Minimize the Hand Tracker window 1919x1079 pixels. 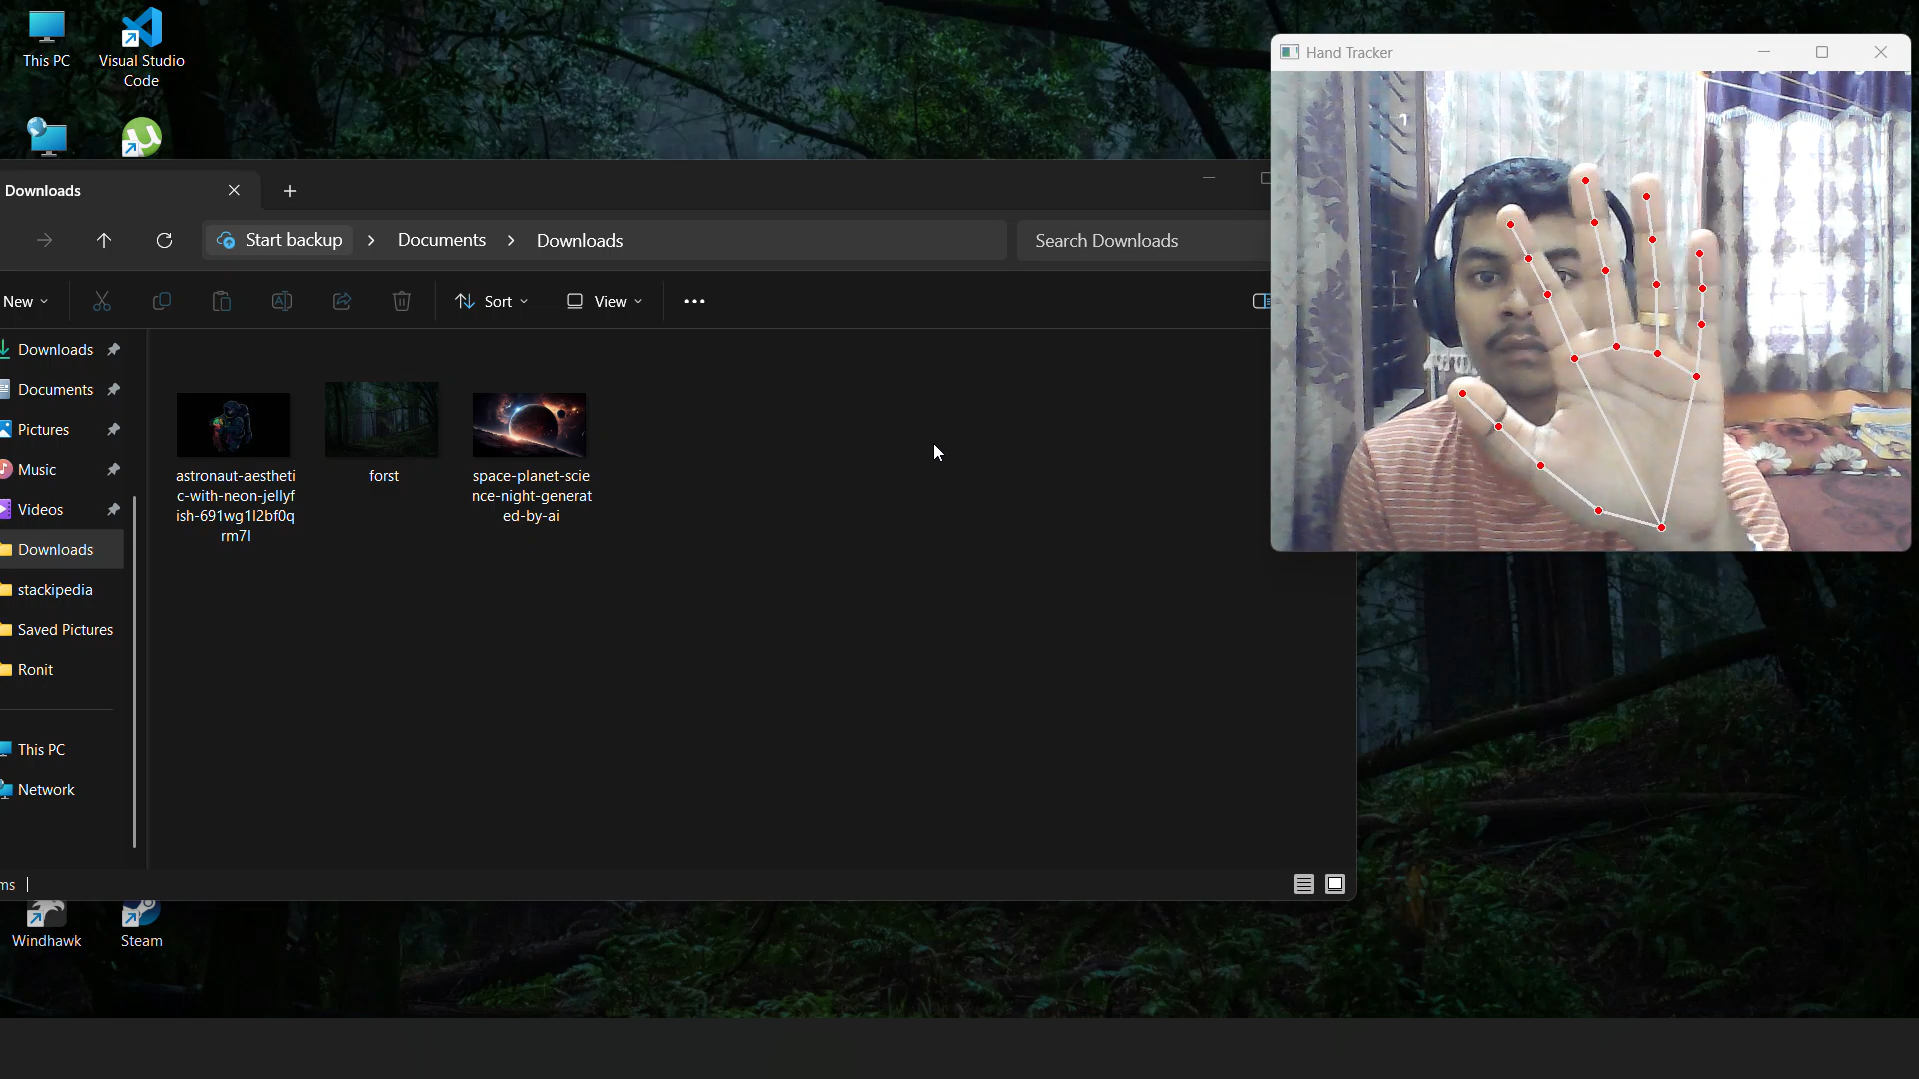1764,52
